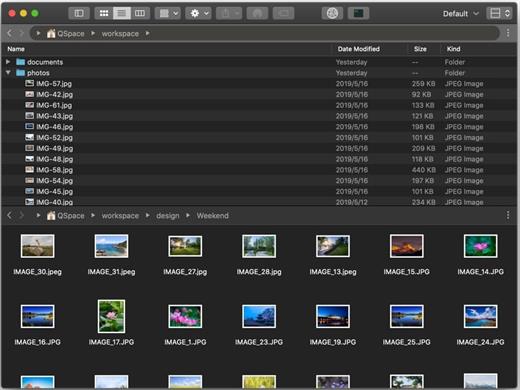Switch to list view mode
Viewport: 520px width, 390px height.
pyautogui.click(x=122, y=13)
